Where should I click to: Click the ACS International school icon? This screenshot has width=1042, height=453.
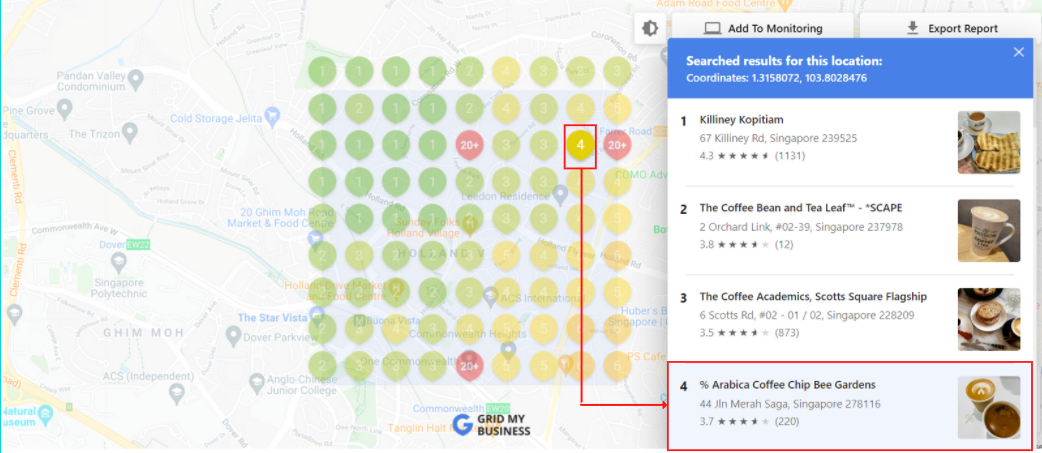click(x=490, y=294)
